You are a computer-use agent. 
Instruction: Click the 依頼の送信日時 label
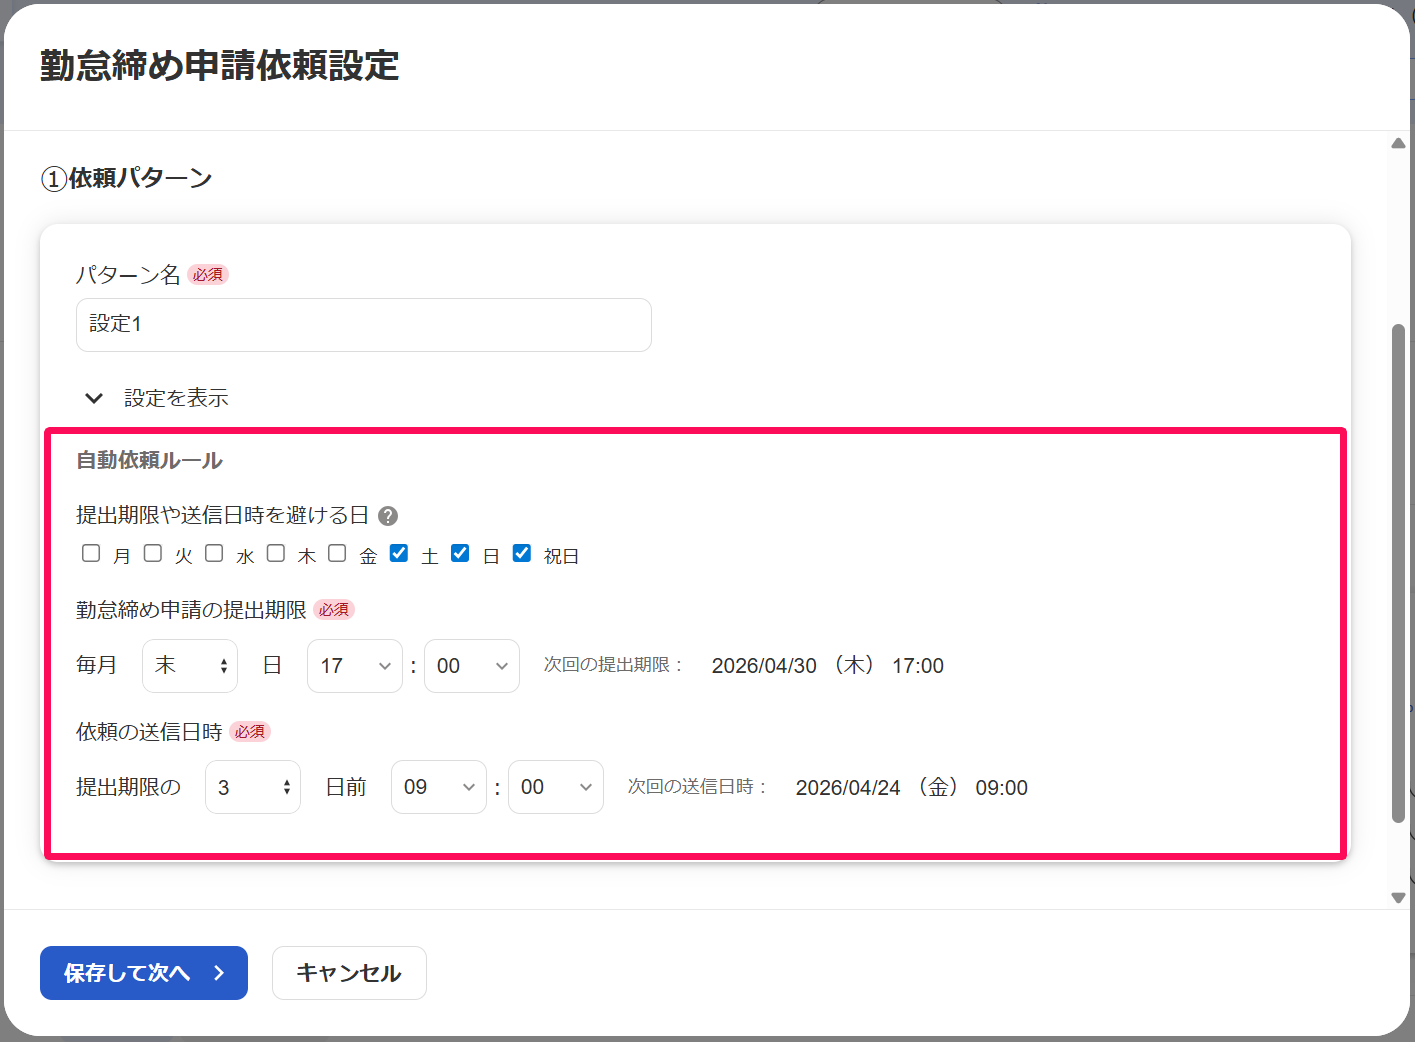coord(149,732)
